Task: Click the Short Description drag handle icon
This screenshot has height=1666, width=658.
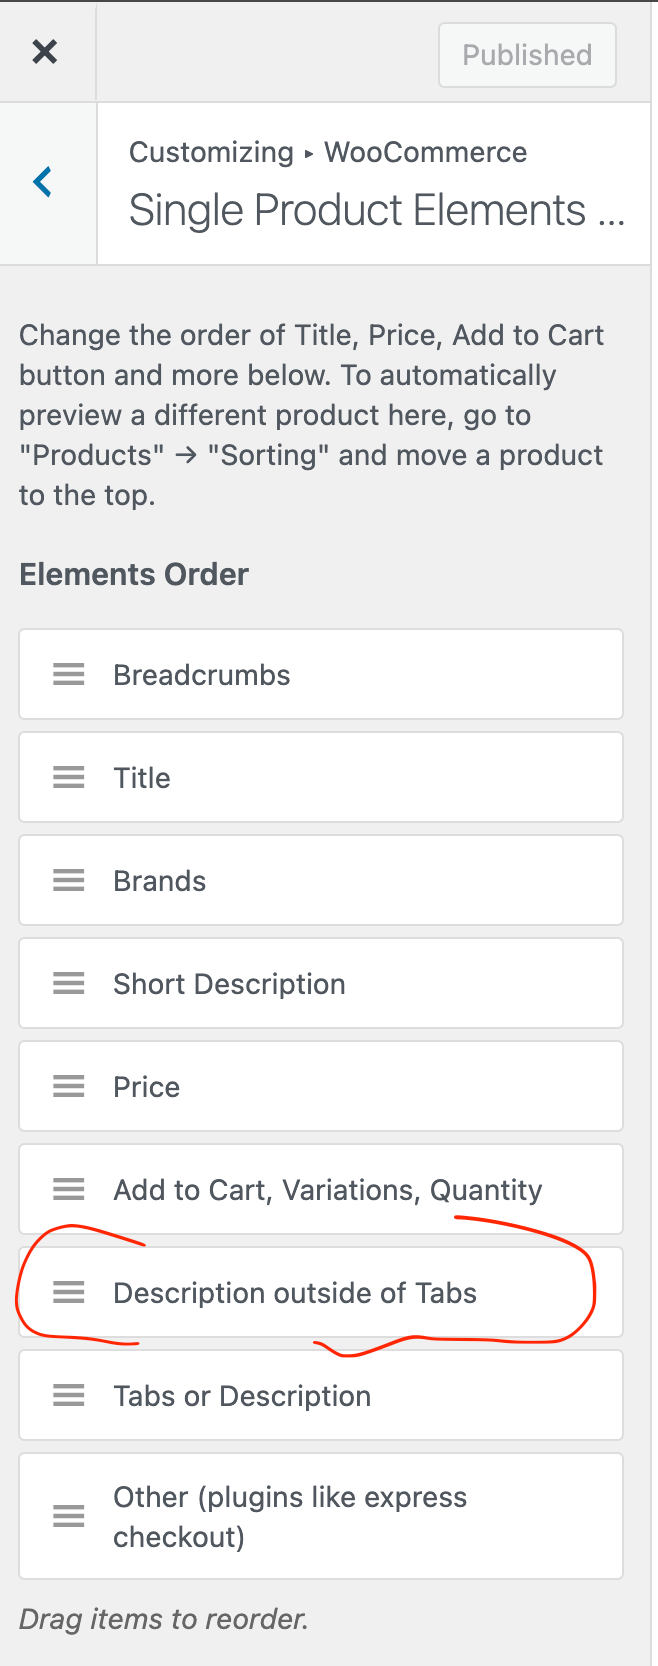Action: [x=69, y=984]
